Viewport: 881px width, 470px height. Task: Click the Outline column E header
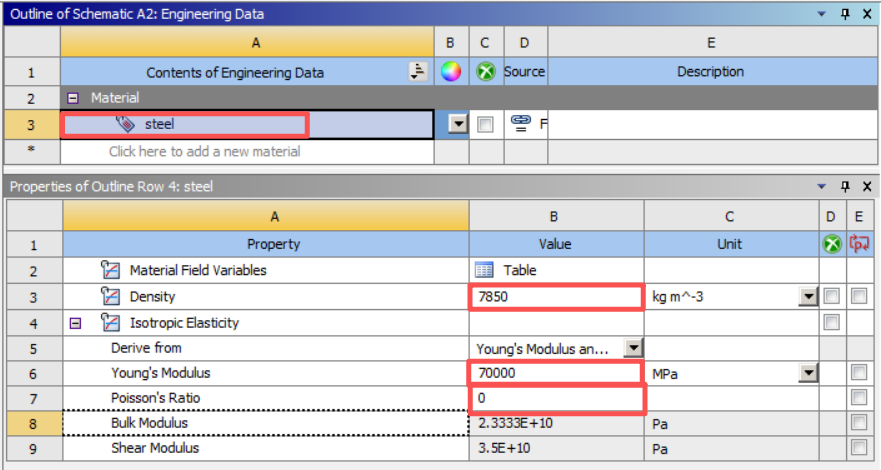(711, 43)
